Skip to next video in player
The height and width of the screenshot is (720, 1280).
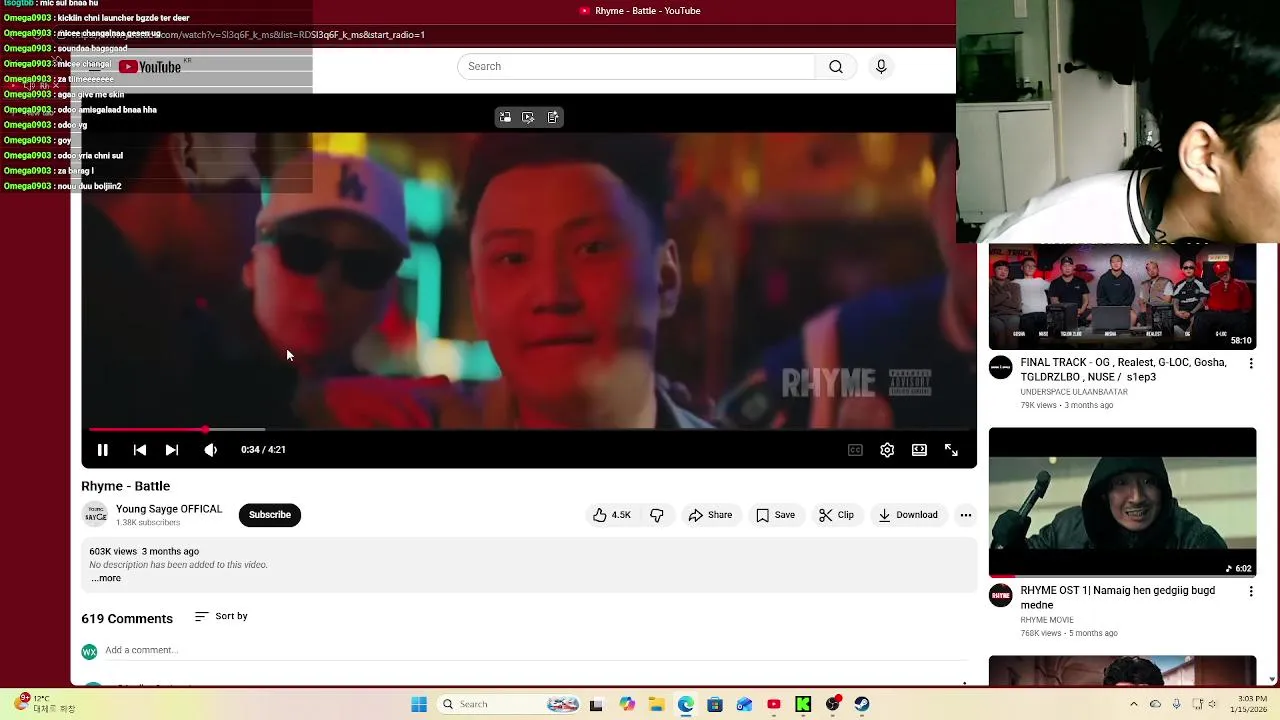click(172, 450)
